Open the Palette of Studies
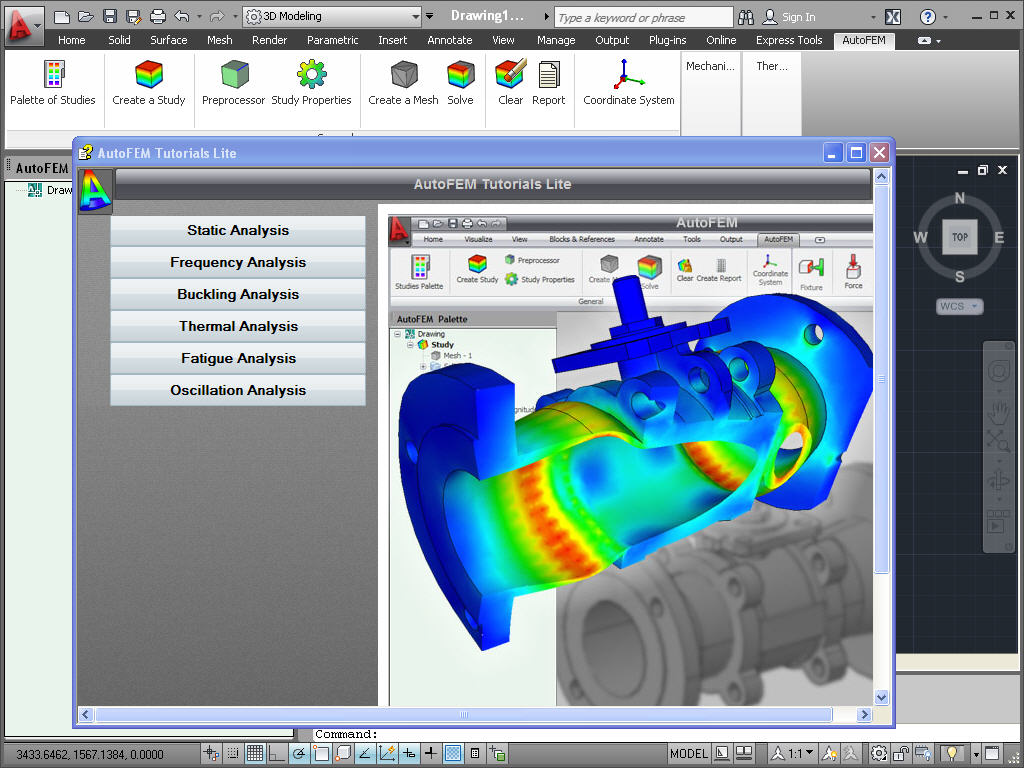 point(53,82)
